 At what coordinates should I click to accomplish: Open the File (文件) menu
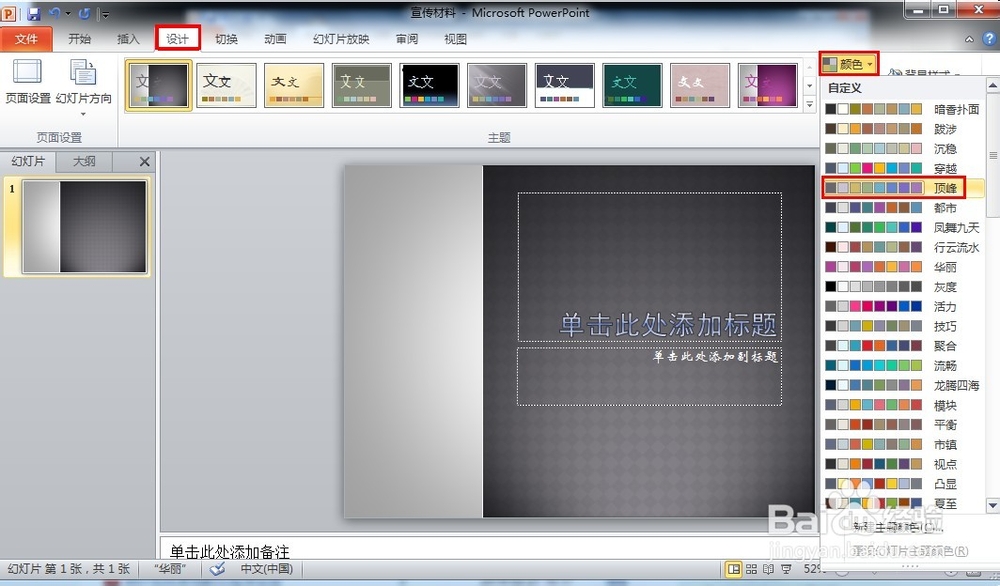26,39
